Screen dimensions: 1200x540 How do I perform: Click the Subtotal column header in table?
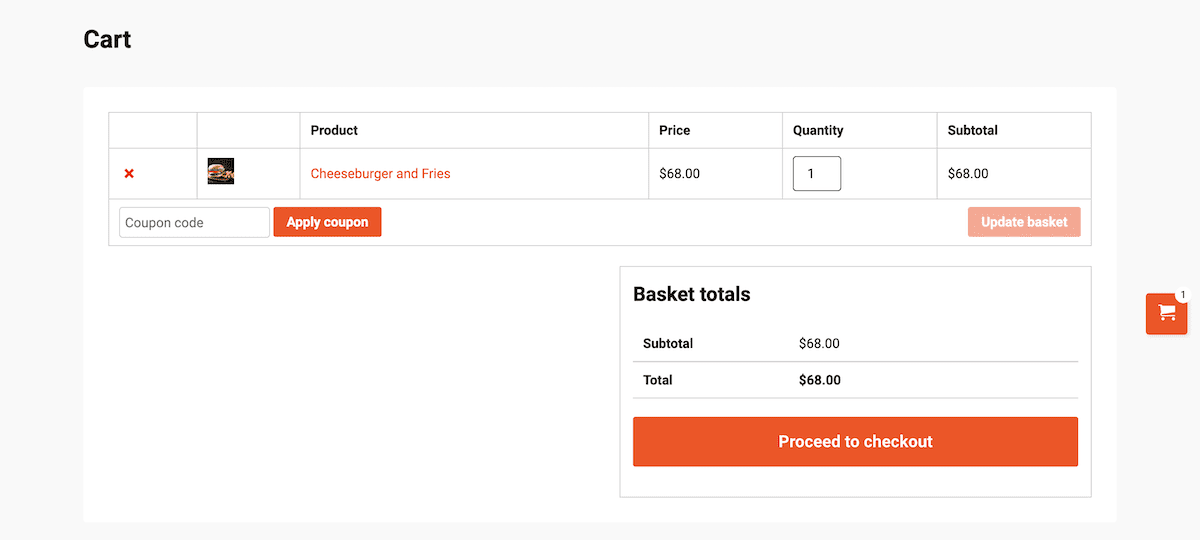tap(973, 130)
